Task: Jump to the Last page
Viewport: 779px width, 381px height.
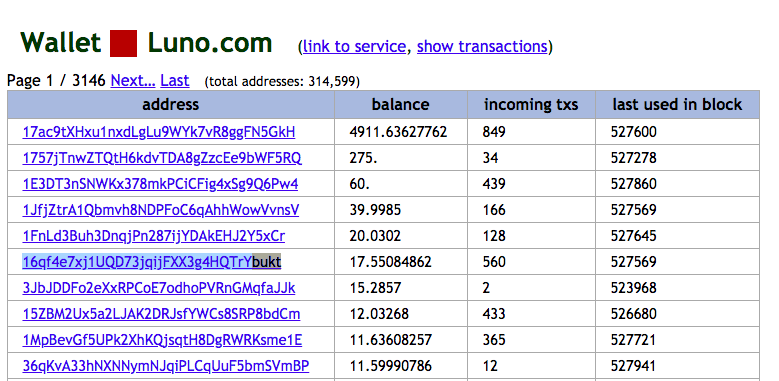Action: 174,80
